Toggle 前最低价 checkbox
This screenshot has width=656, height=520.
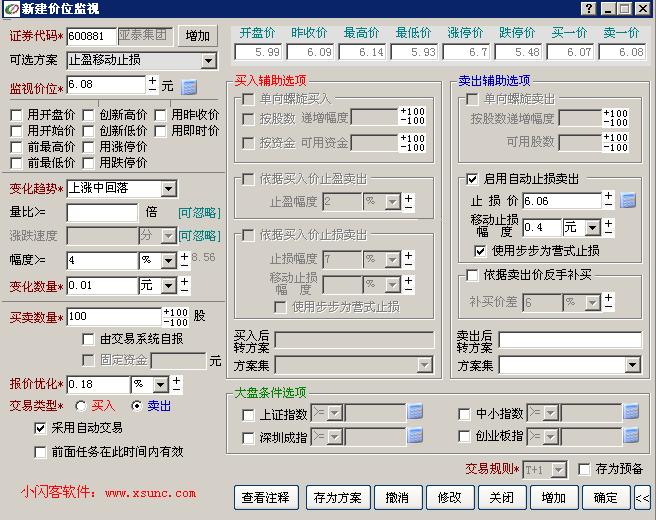point(16,163)
